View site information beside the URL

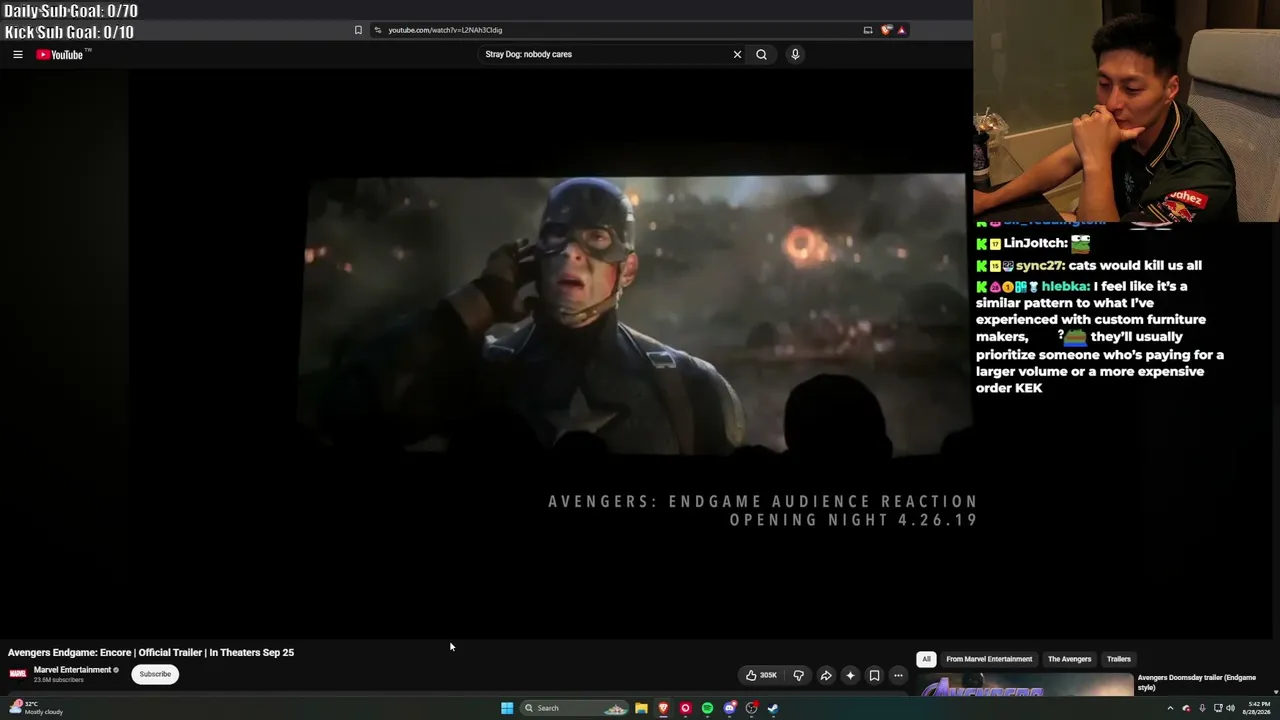pos(377,30)
